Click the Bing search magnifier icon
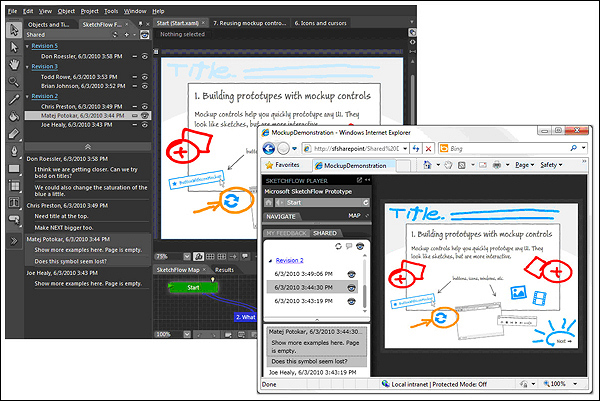The image size is (600, 401). [x=573, y=148]
